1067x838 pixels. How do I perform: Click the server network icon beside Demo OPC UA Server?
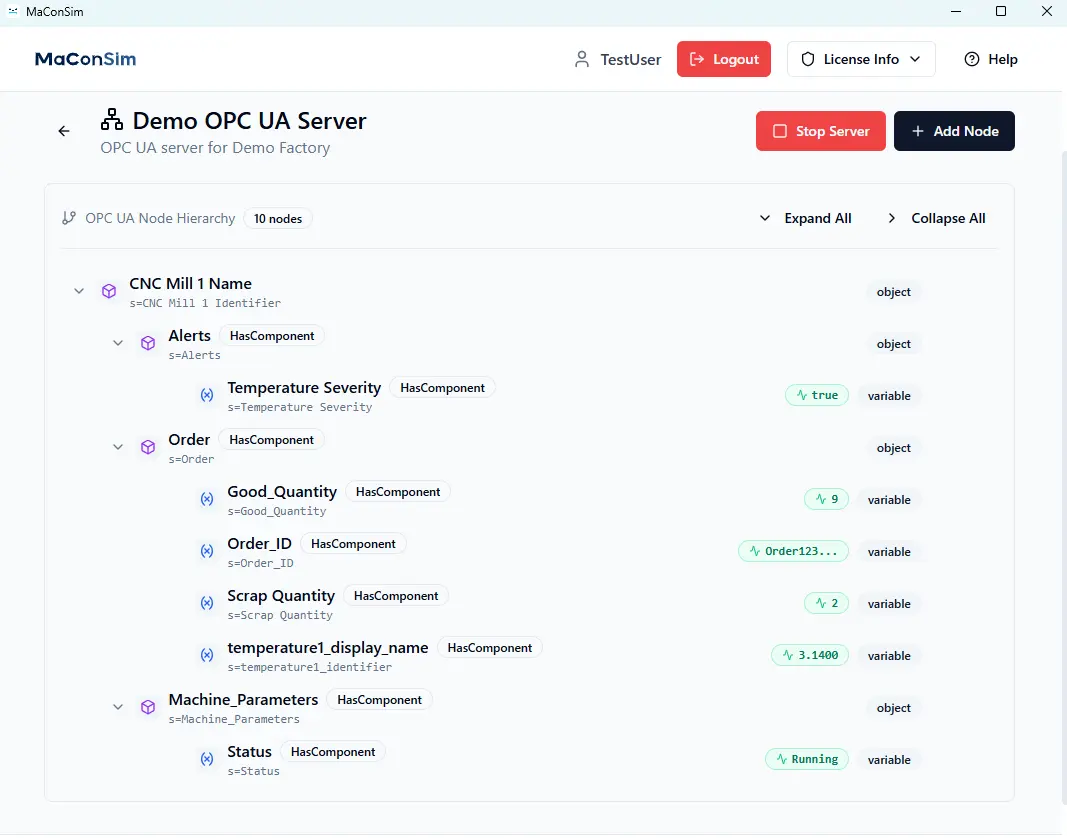[112, 120]
